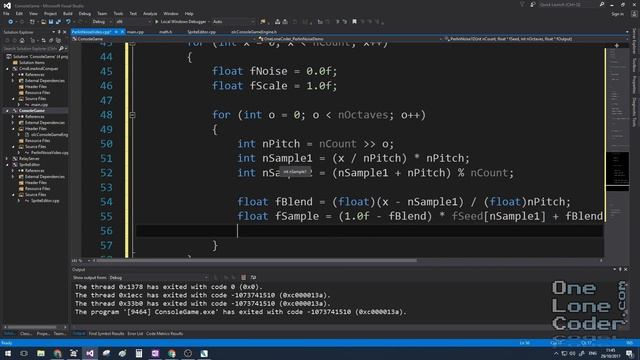Switch to the Find Symbol Results tab
Screen dimensions: 640x360
[x=106, y=334]
